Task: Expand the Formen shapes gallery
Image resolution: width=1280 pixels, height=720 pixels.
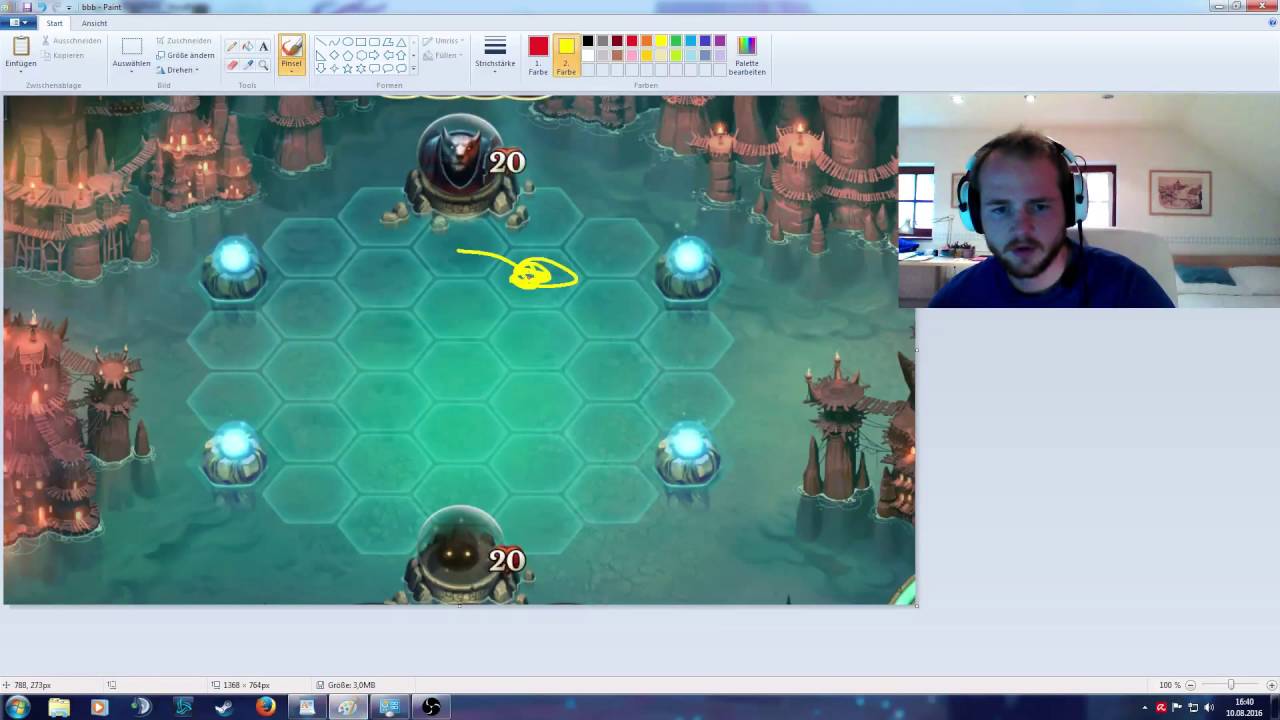Action: [414, 68]
